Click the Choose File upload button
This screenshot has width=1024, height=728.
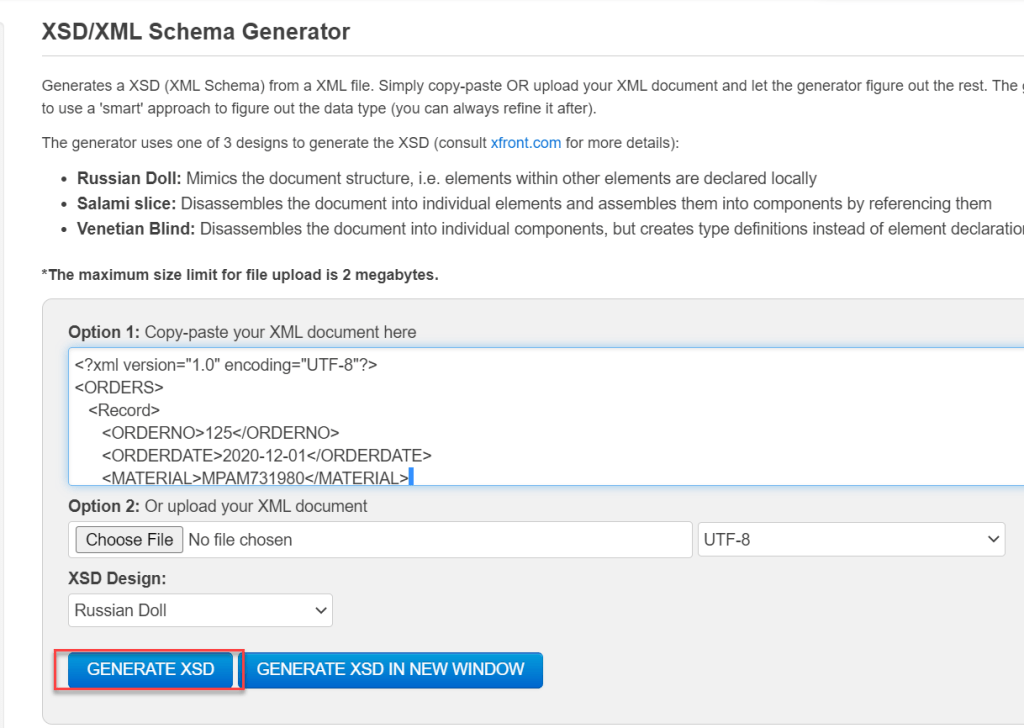(129, 540)
